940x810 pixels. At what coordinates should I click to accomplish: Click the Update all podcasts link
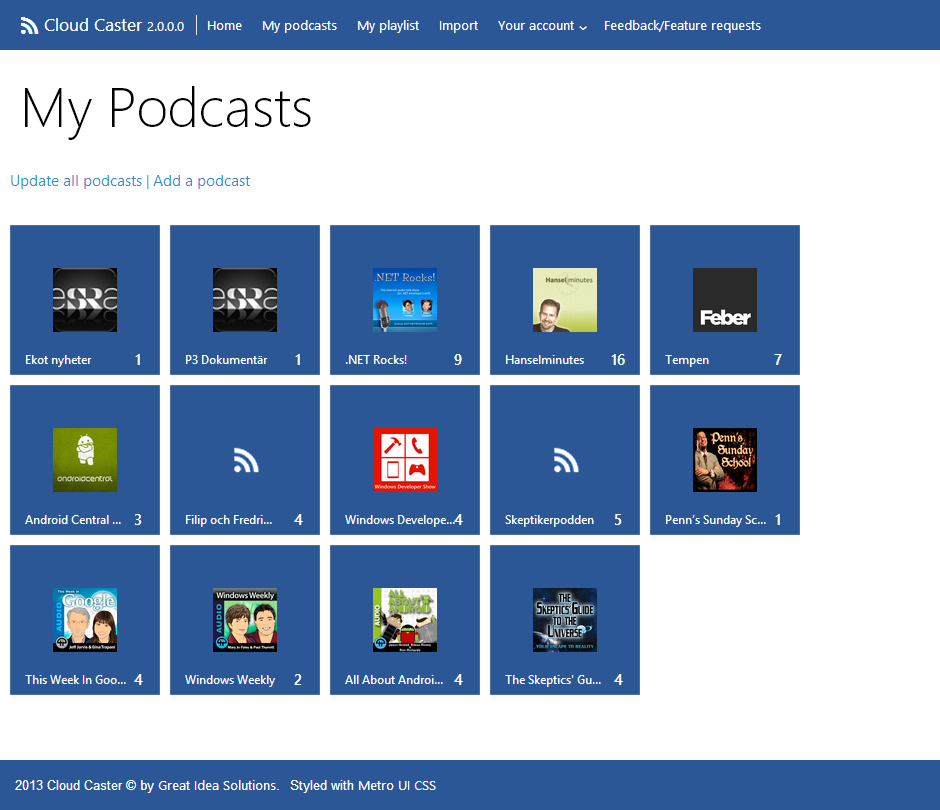click(x=76, y=181)
